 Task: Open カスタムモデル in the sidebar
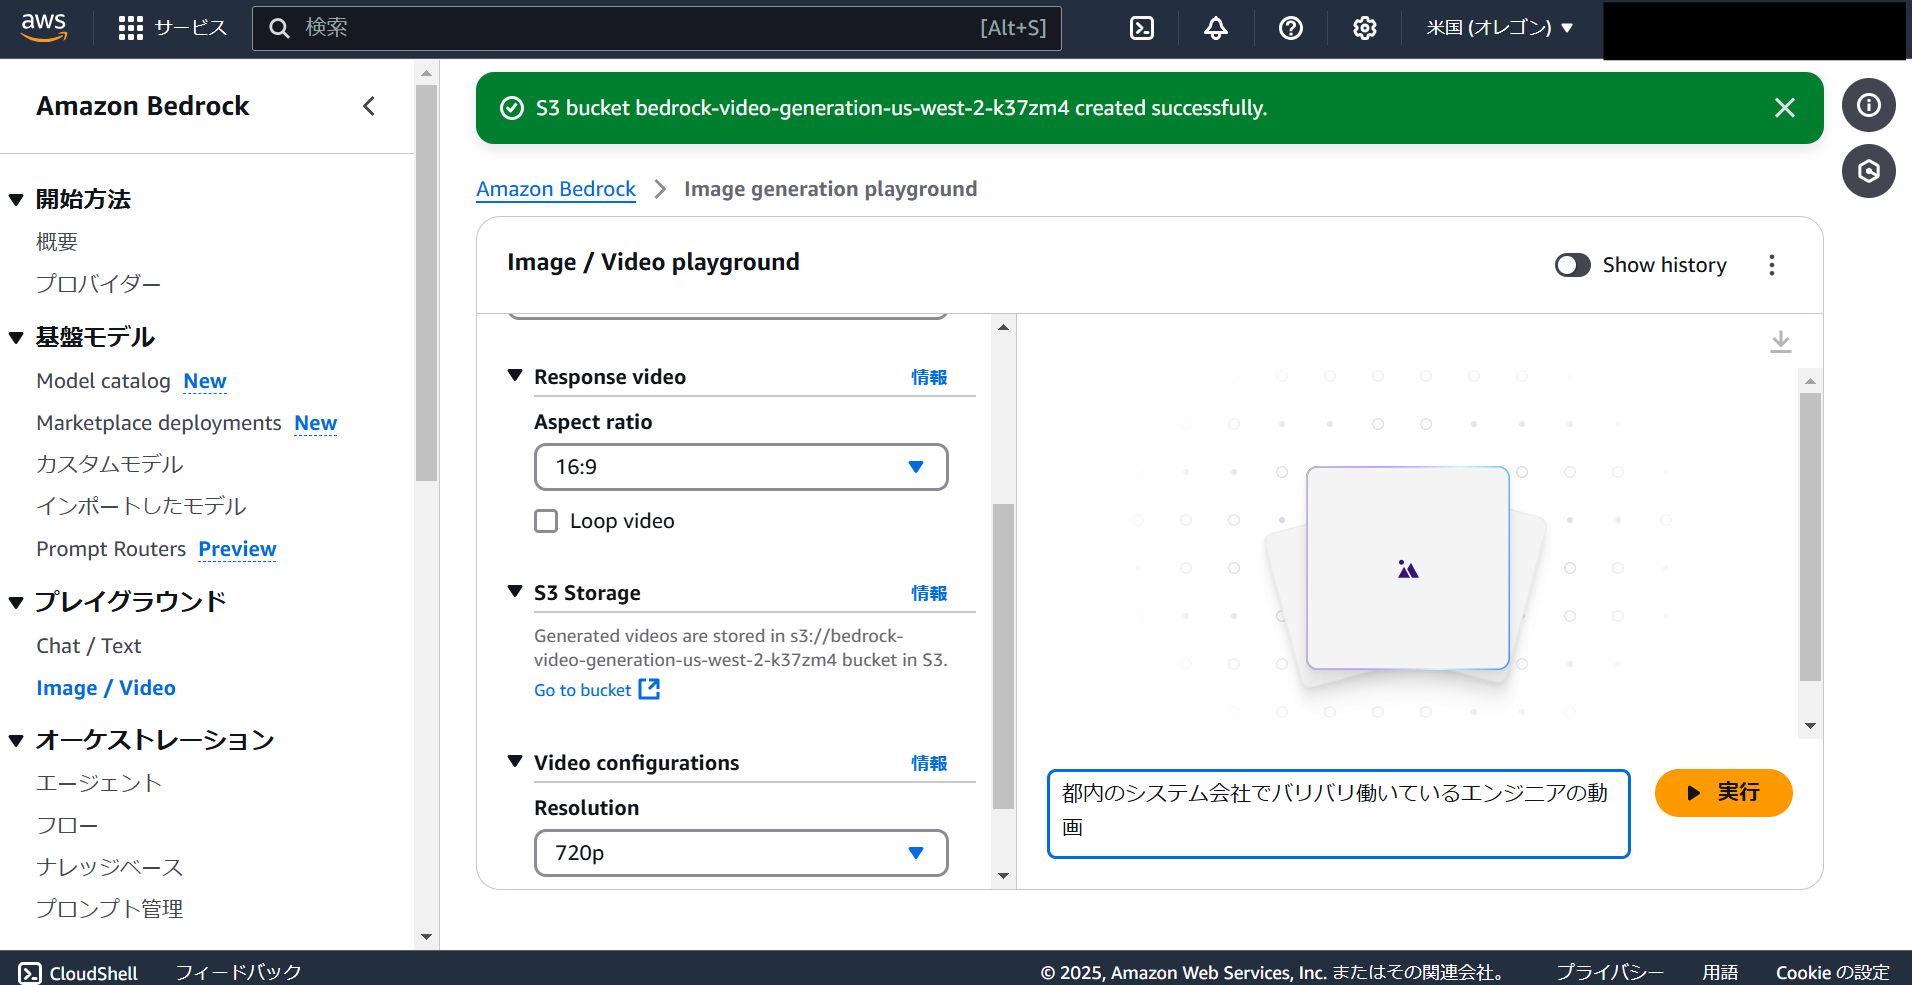110,464
